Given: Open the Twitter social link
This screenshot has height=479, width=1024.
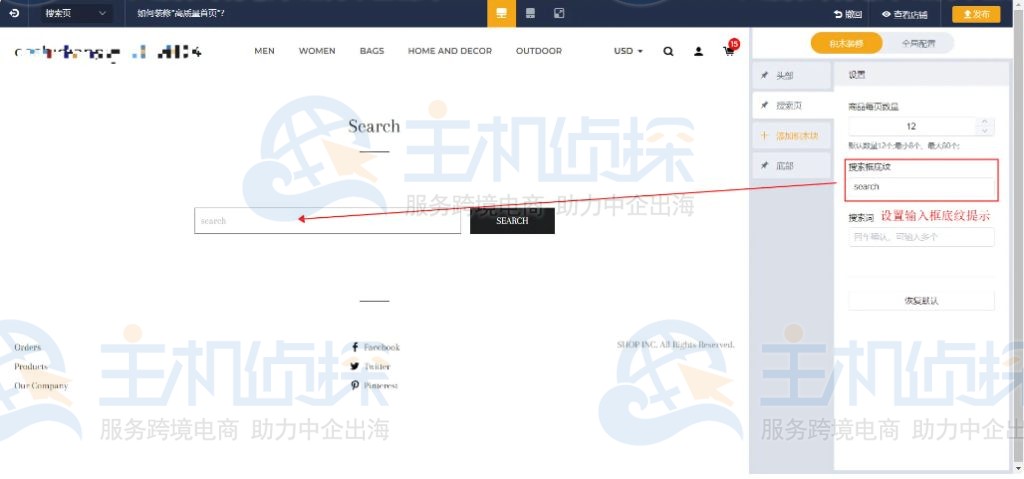Looking at the screenshot, I should 377,367.
